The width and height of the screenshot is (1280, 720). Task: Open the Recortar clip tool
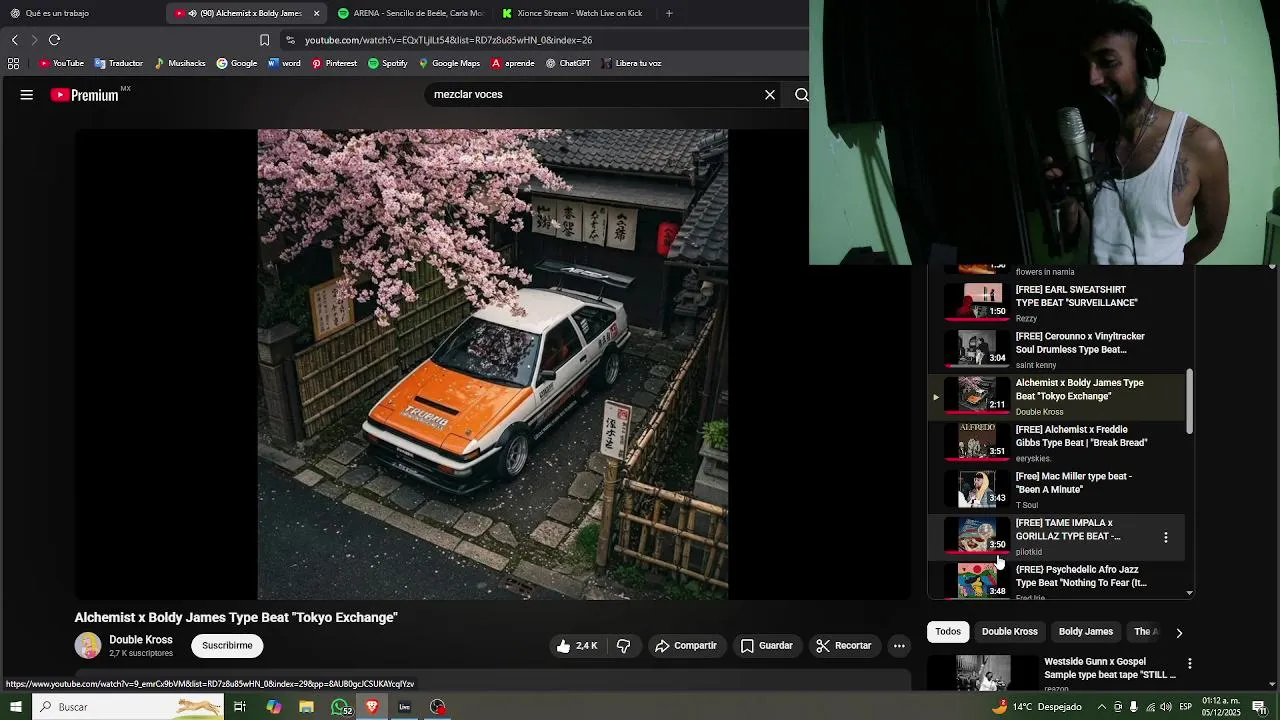tap(844, 646)
